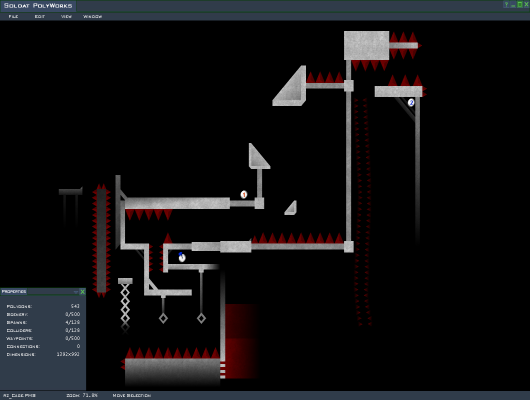Image resolution: width=530 pixels, height=400 pixels.
Task: Click the 4/128 spawns count value
Action: (x=72, y=322)
